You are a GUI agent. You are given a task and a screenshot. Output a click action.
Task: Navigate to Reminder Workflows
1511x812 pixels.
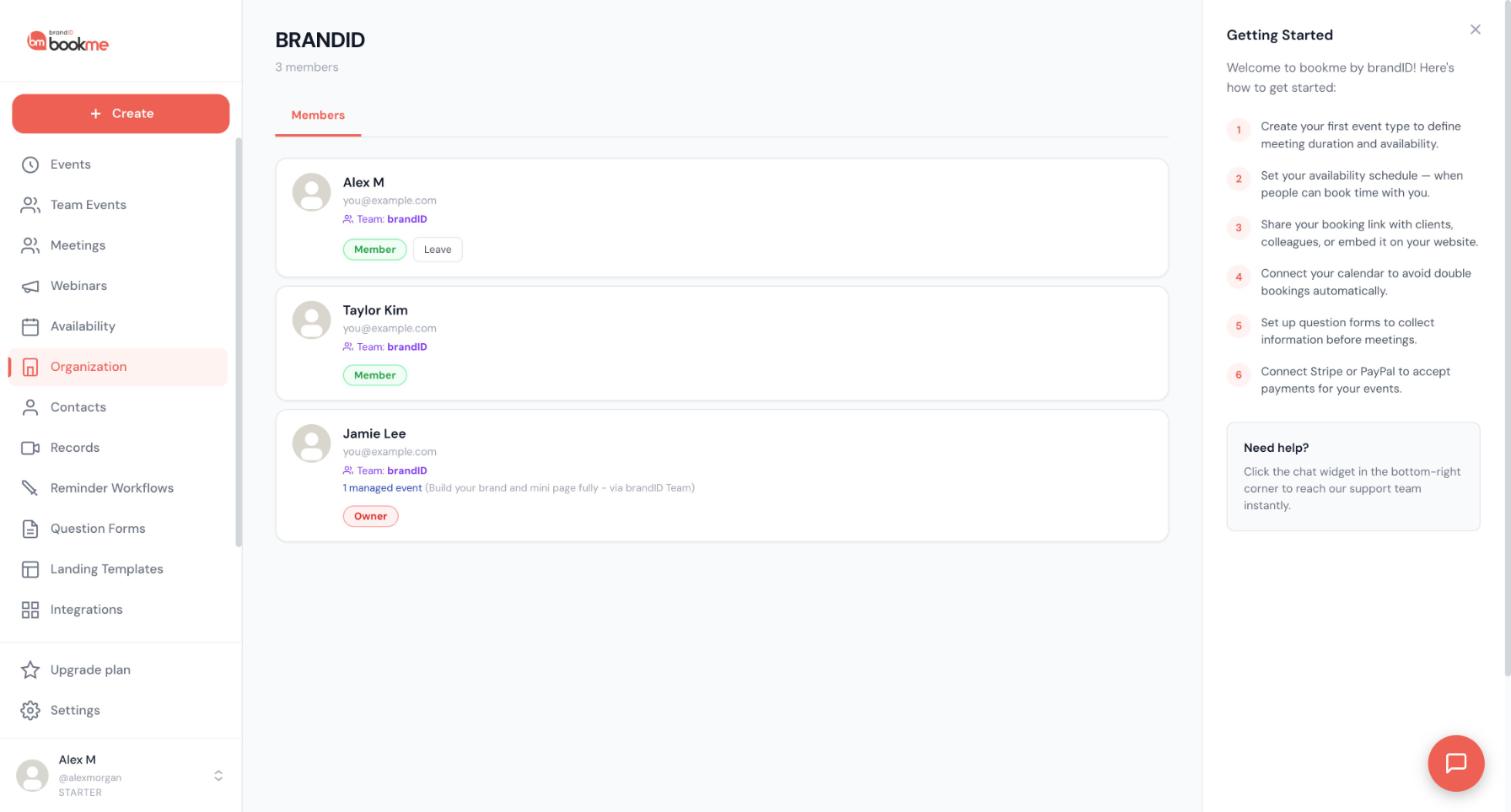coord(118,488)
